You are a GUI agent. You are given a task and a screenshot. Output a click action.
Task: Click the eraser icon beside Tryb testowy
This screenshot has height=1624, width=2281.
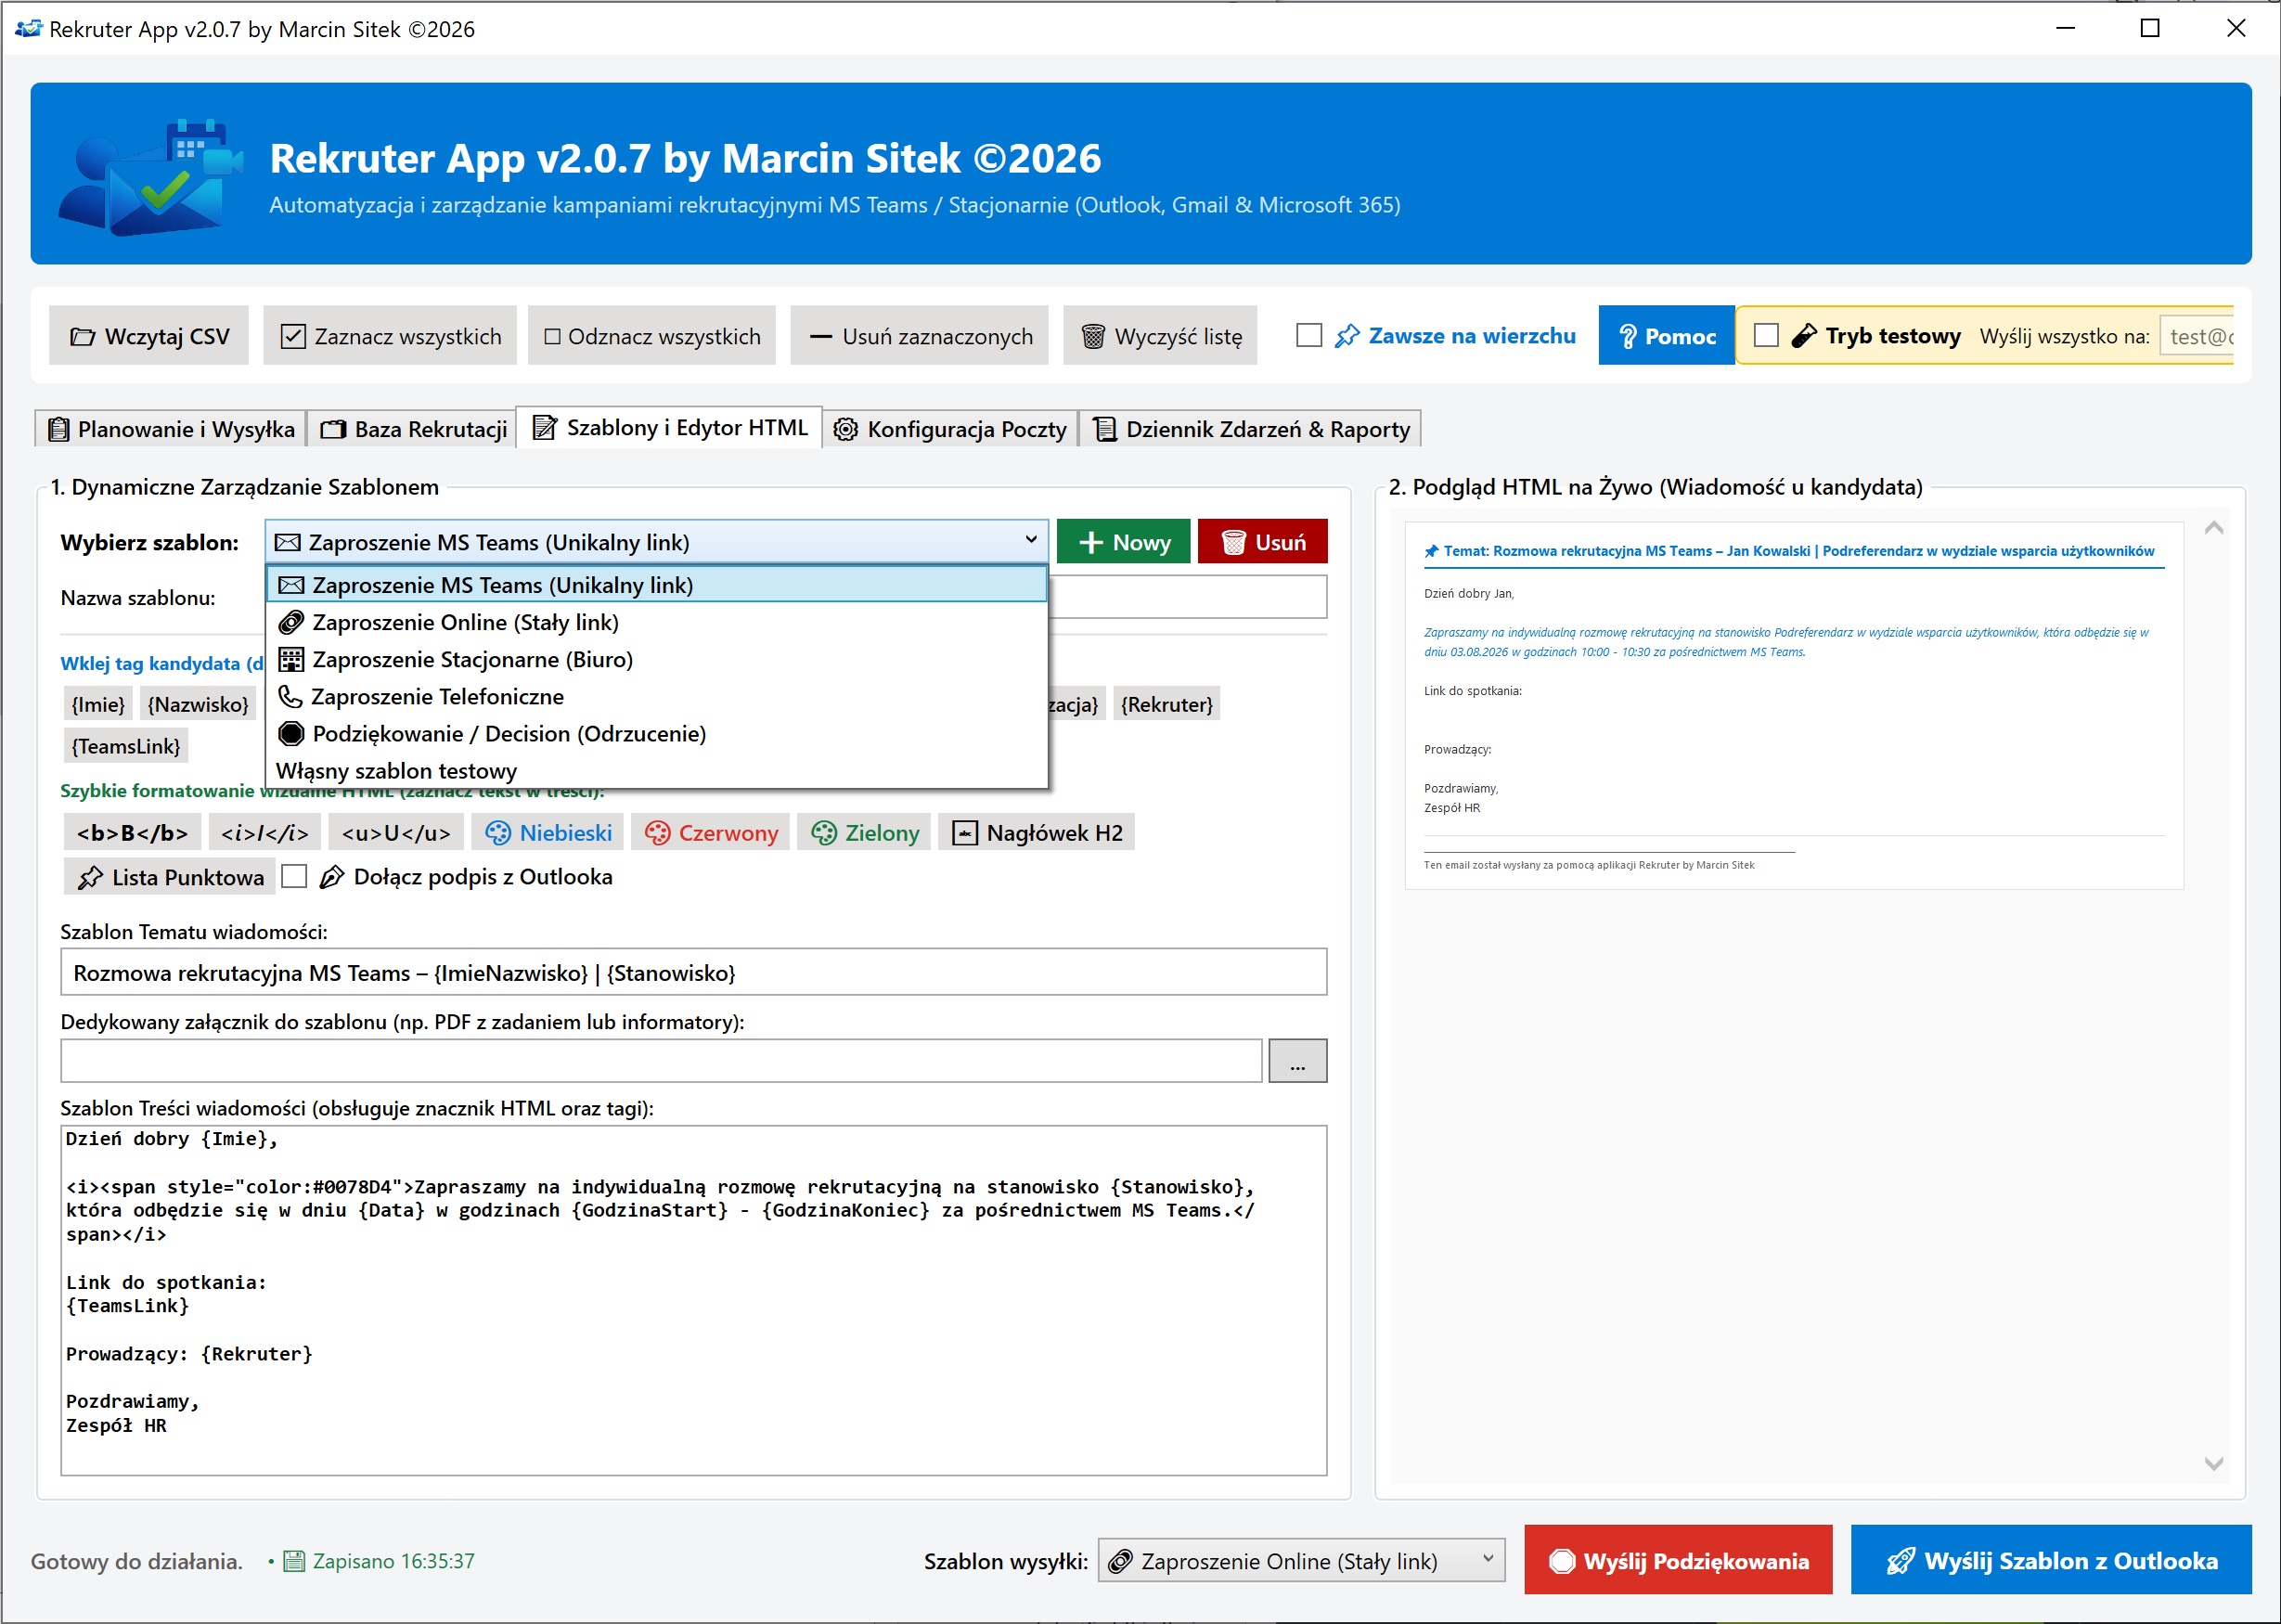tap(1803, 336)
